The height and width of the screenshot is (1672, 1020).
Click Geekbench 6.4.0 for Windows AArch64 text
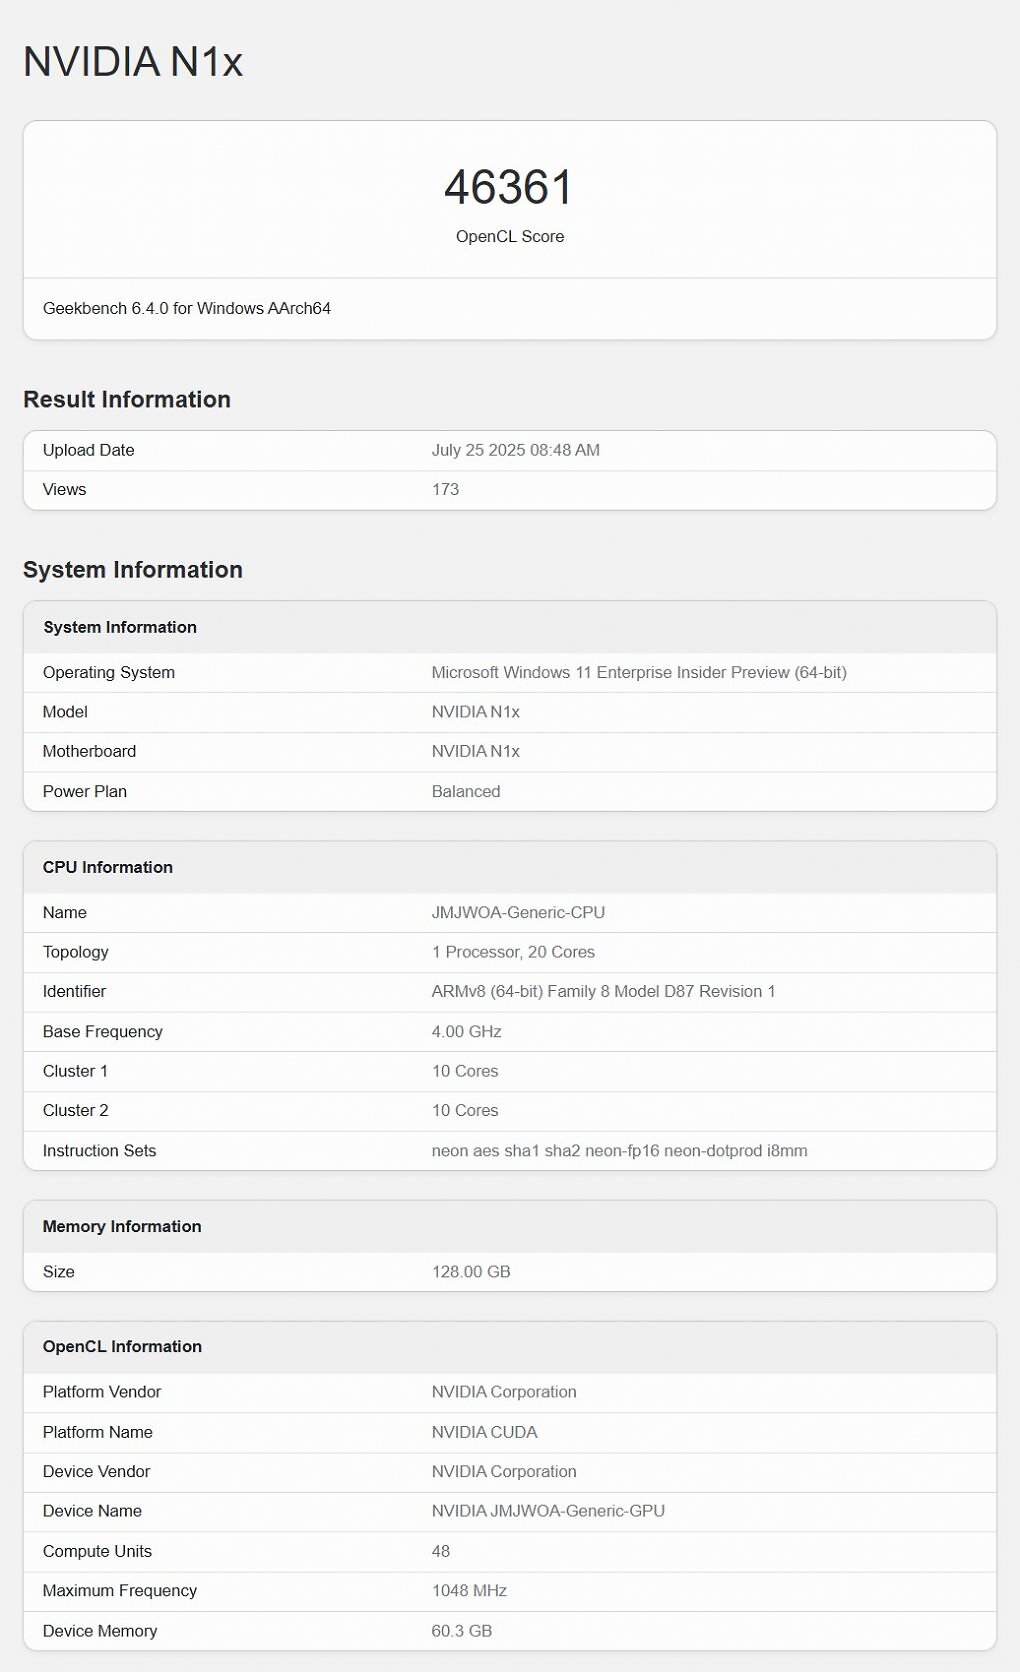(187, 309)
